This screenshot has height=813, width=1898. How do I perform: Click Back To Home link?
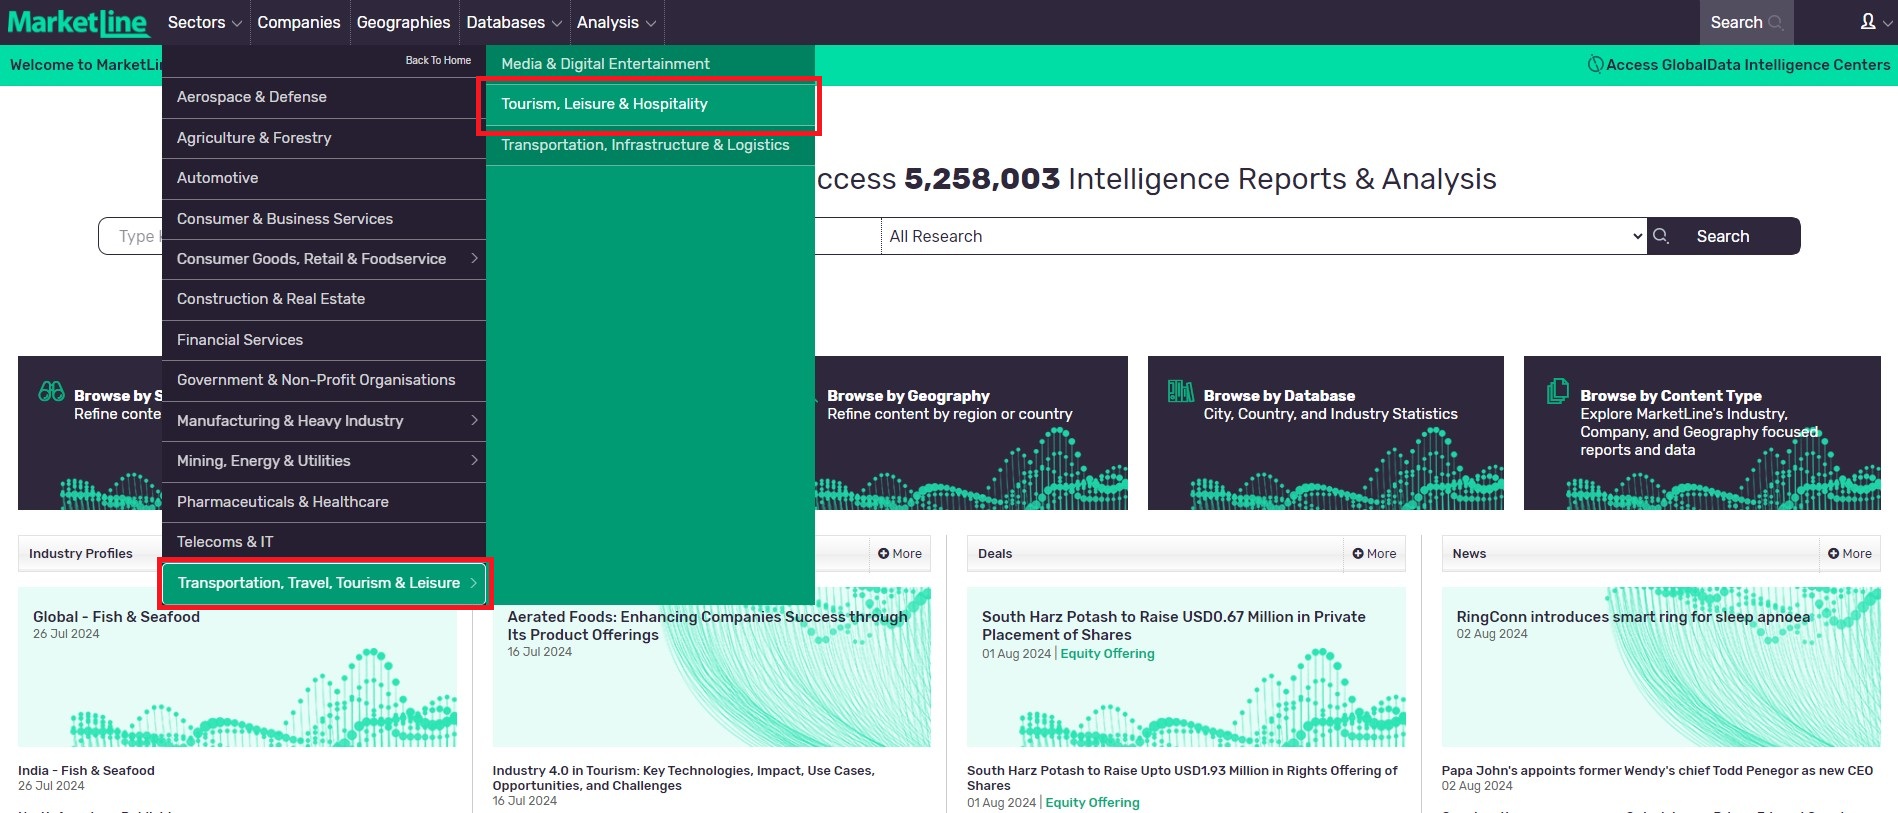(438, 60)
